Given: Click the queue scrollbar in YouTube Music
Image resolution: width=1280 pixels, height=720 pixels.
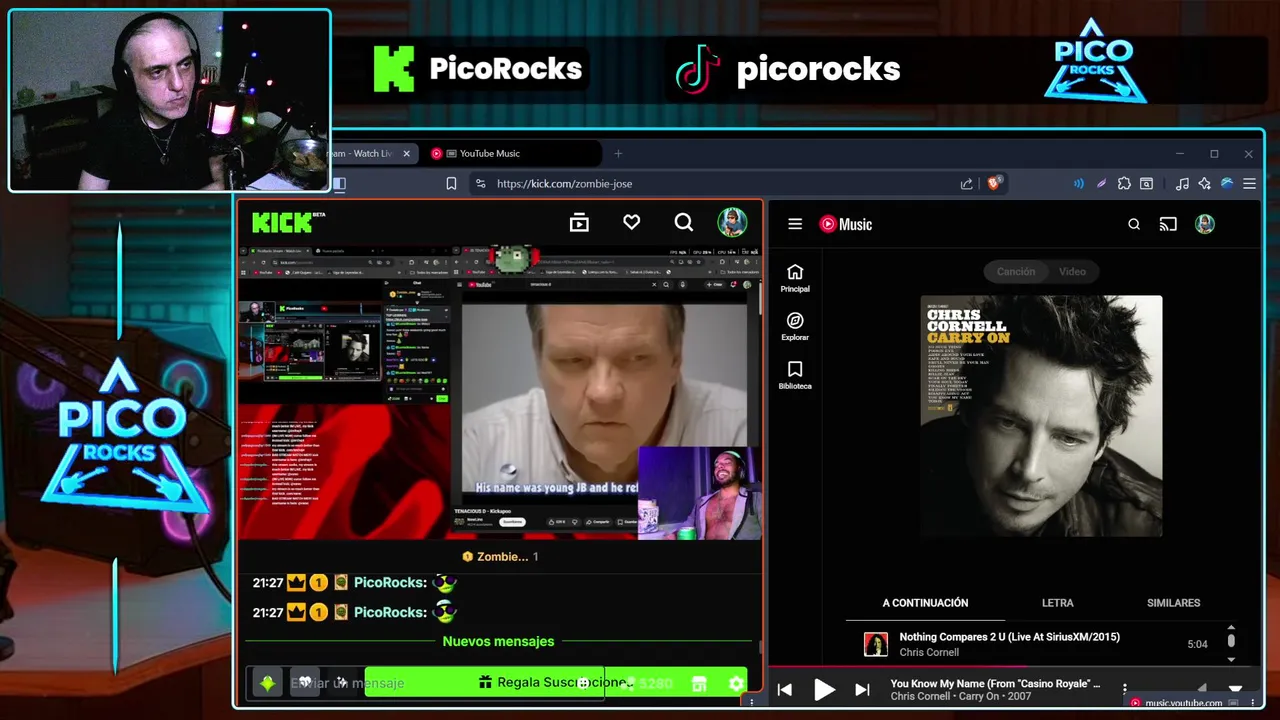Looking at the screenshot, I should pos(1231,640).
